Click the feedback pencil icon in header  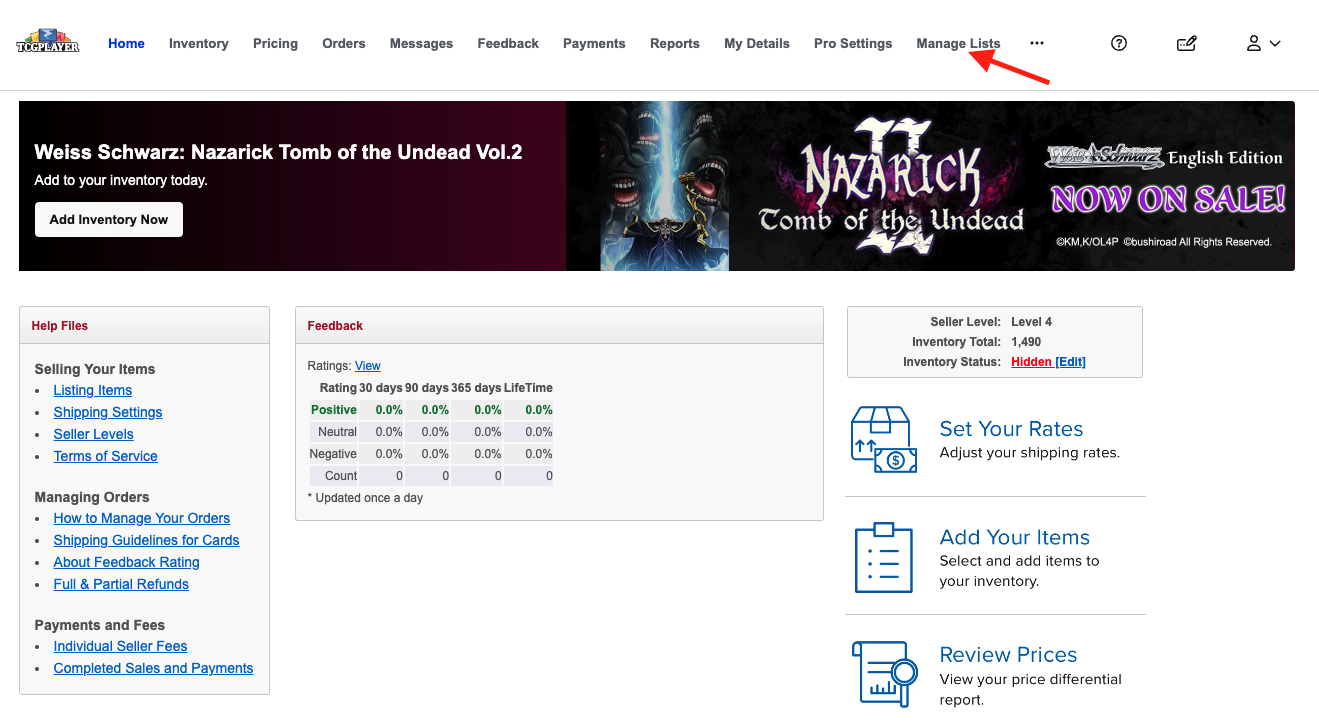point(1187,43)
